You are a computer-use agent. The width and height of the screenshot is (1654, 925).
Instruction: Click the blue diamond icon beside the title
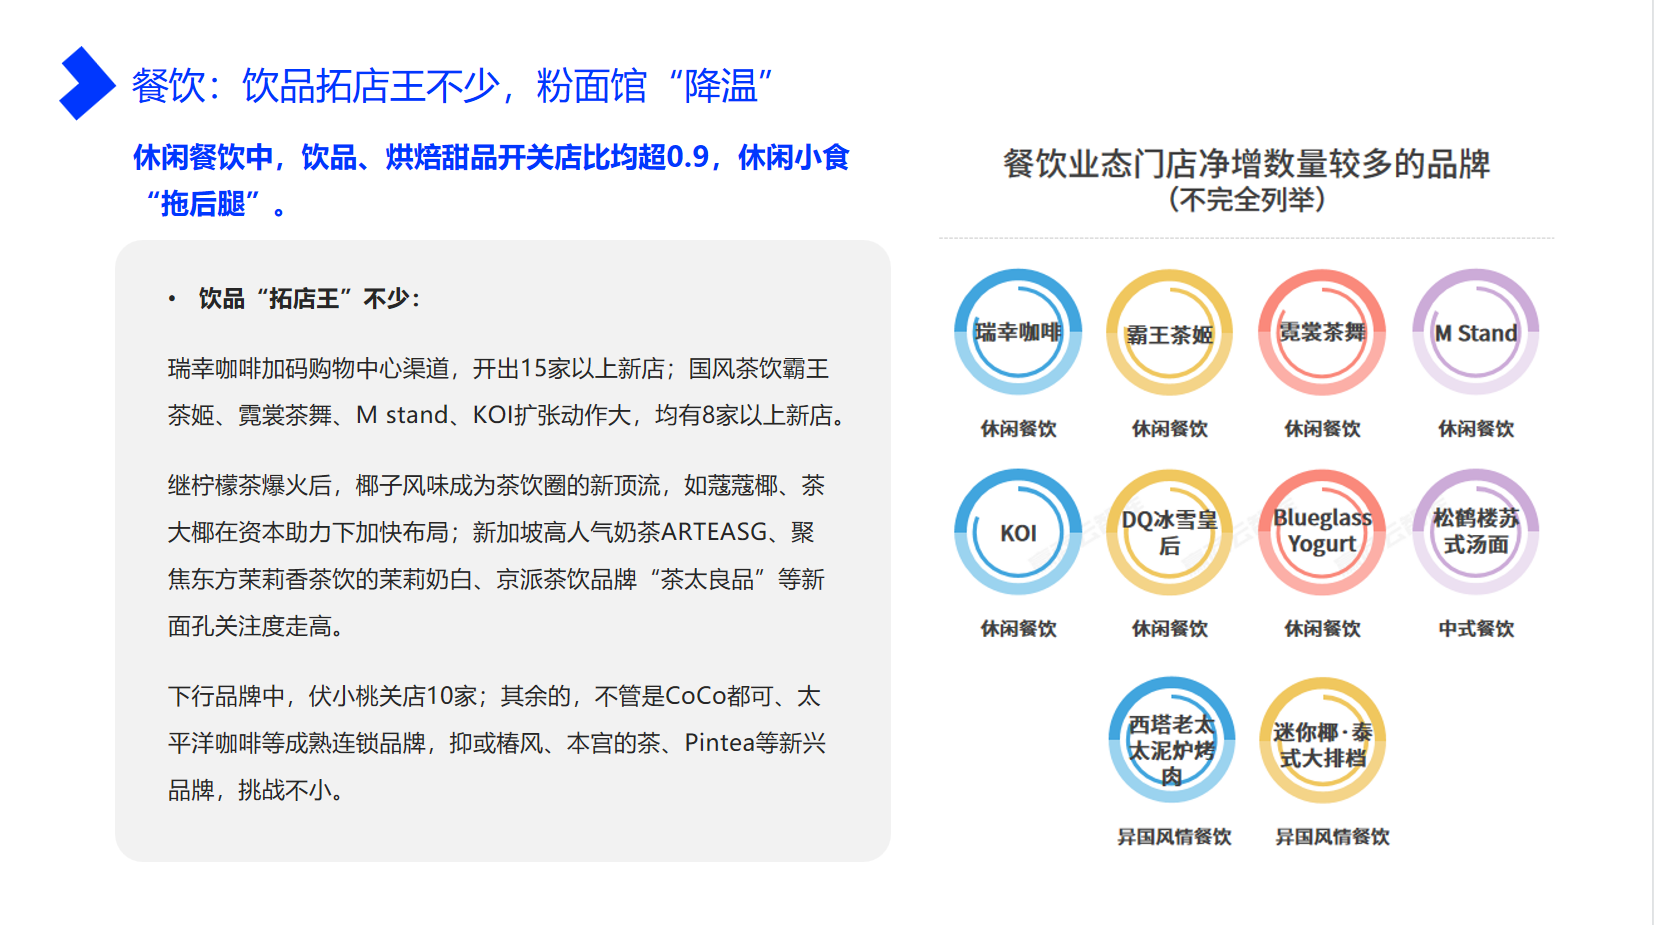(x=88, y=84)
